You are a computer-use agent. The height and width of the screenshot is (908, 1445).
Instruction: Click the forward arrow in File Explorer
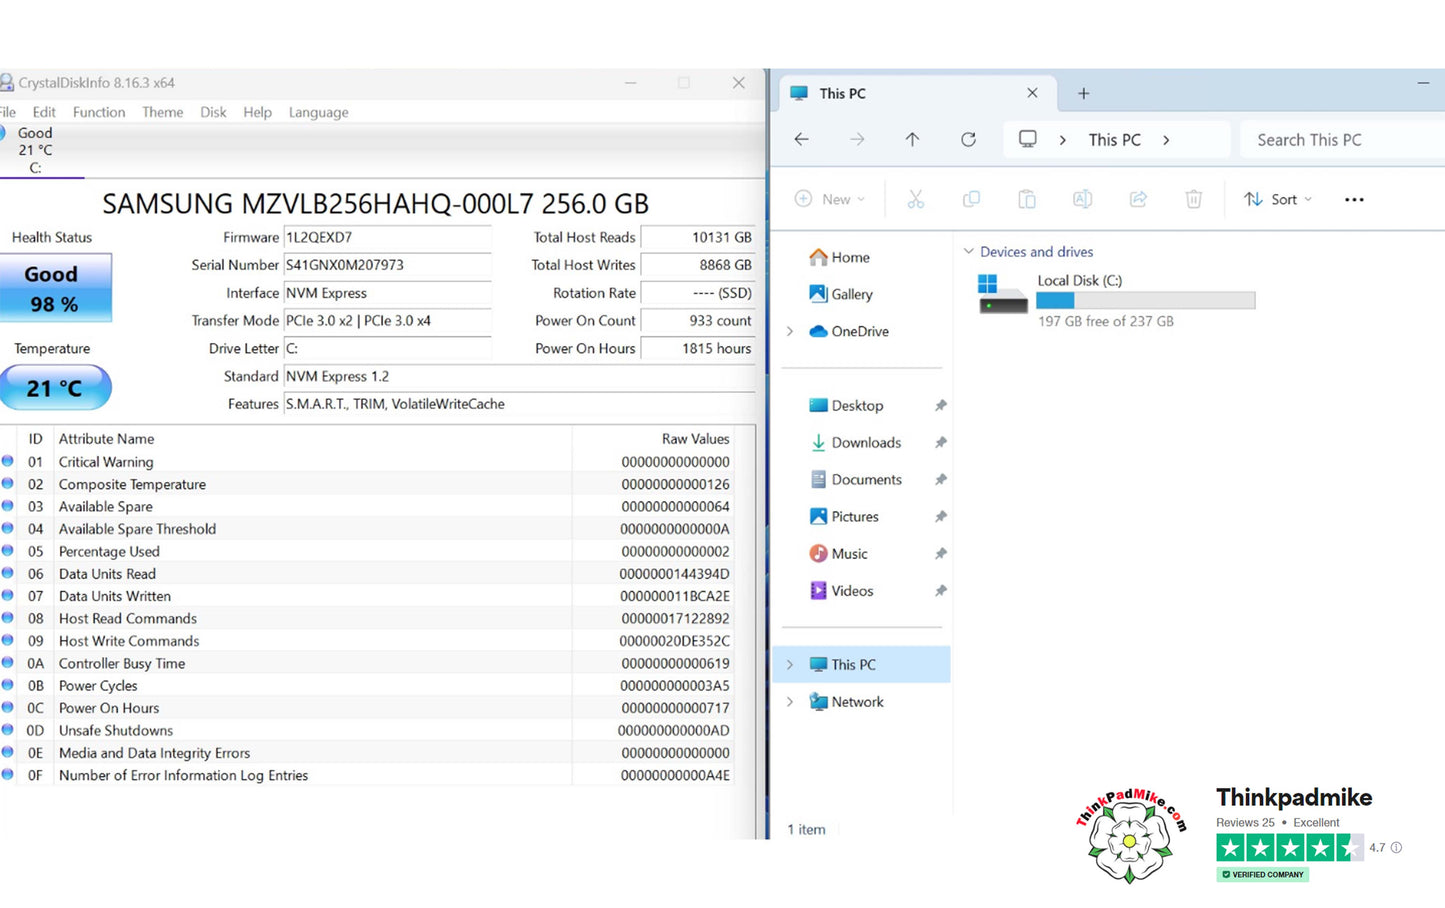coord(857,140)
